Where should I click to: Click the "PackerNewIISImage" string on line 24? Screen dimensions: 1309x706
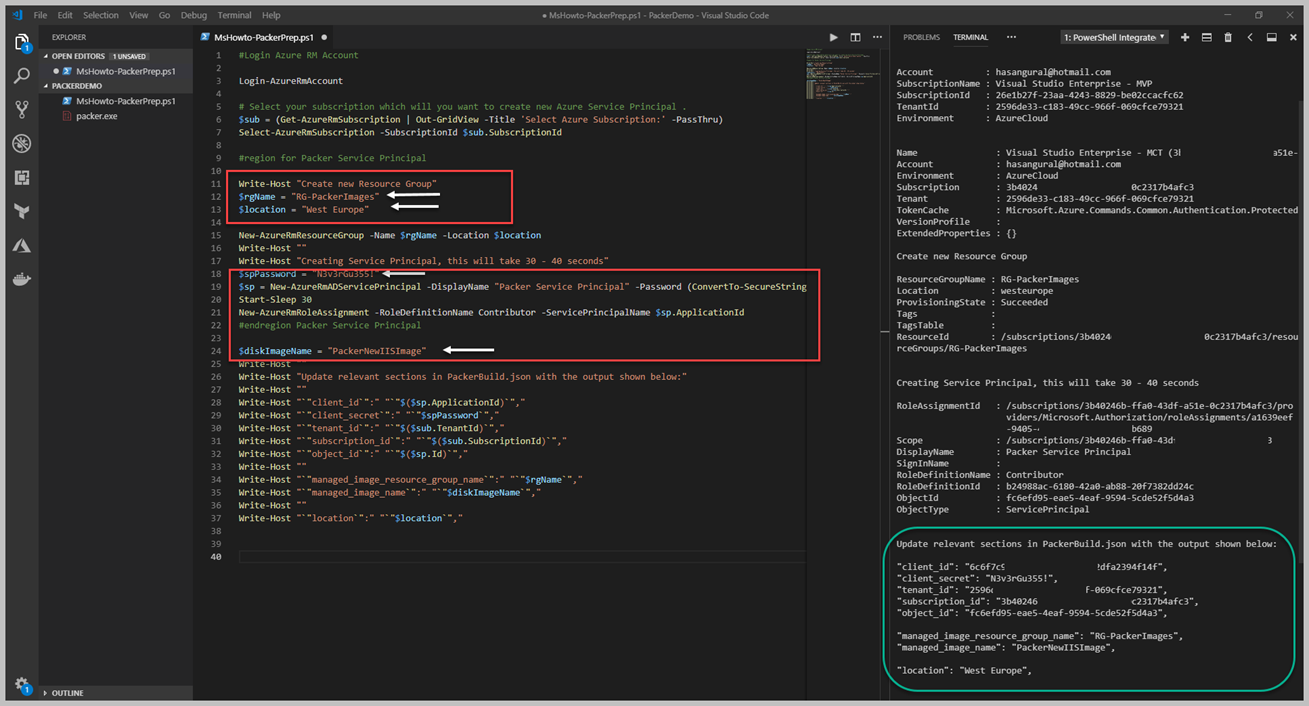[x=377, y=351]
